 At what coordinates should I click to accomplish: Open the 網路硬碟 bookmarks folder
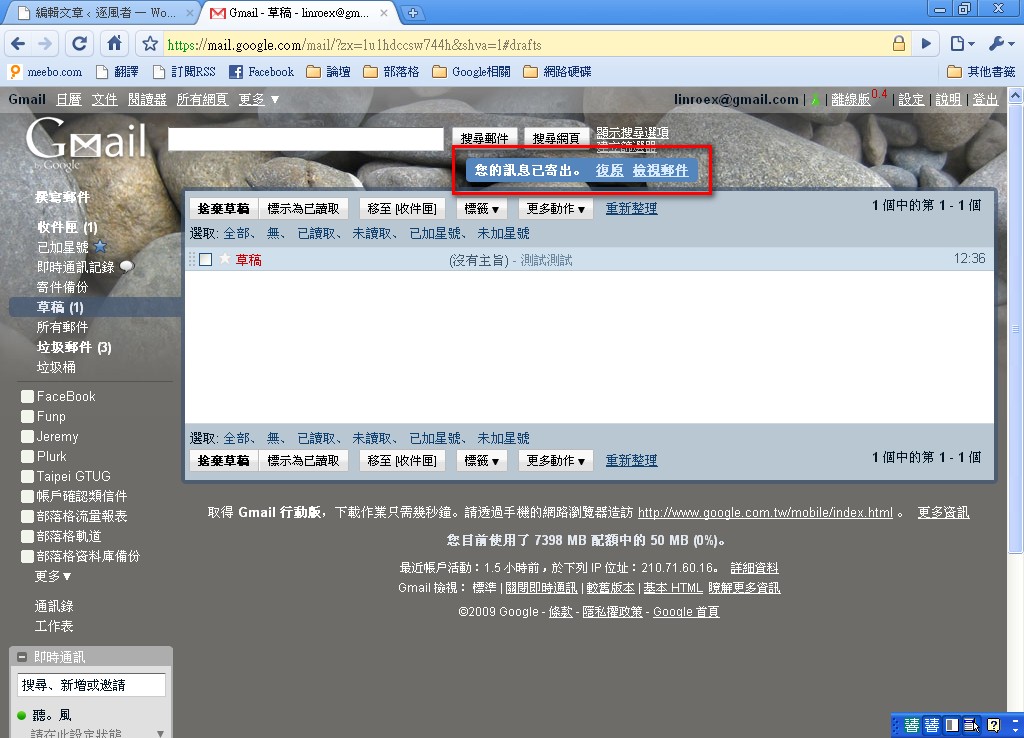557,72
